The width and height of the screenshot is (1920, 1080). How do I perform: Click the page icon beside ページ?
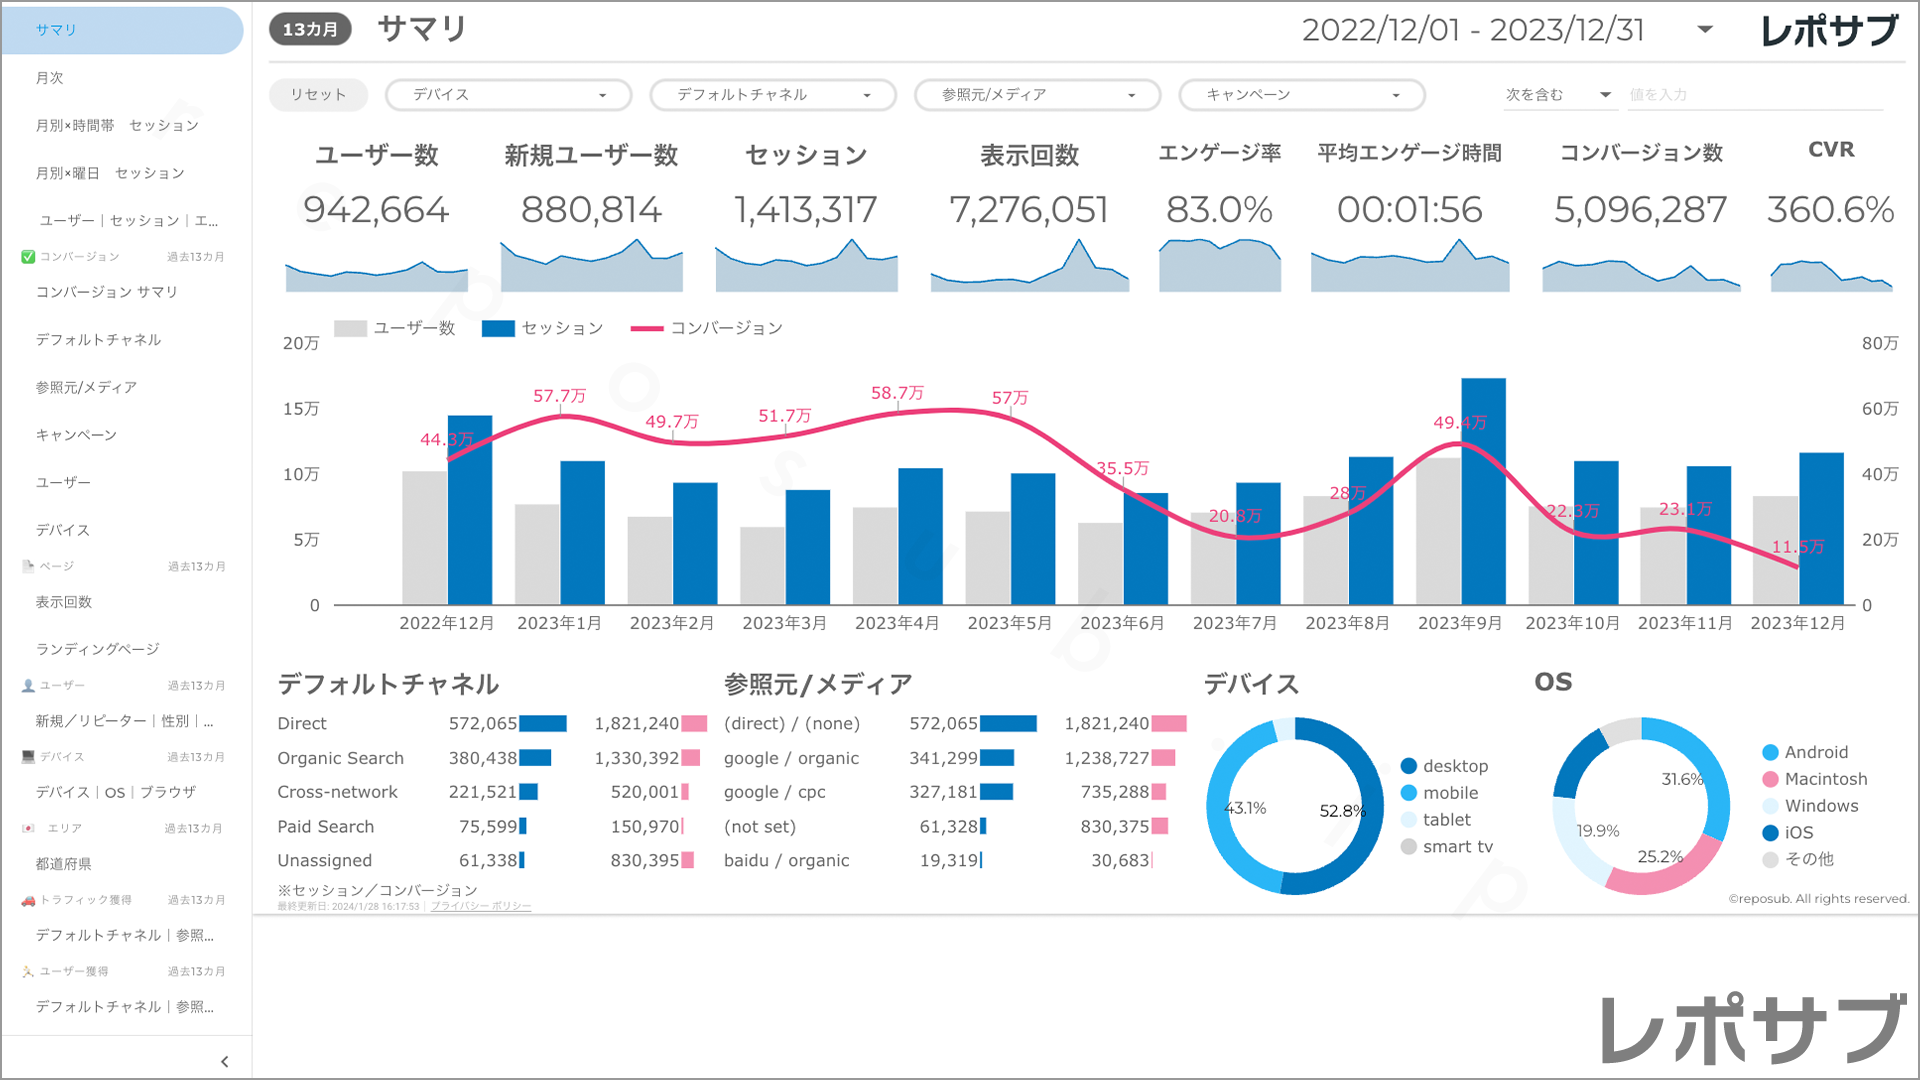28,566
